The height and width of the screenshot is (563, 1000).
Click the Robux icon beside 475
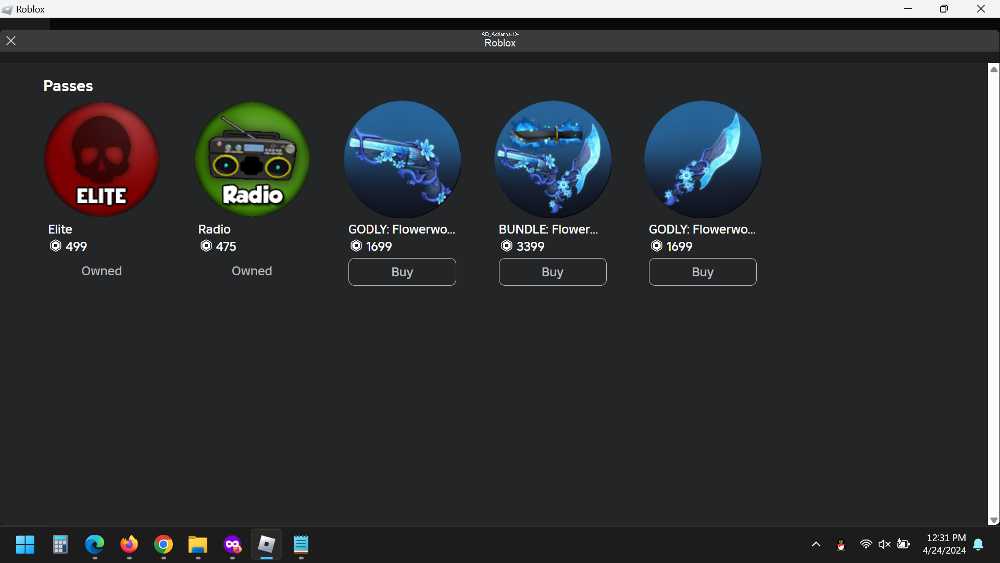206,246
